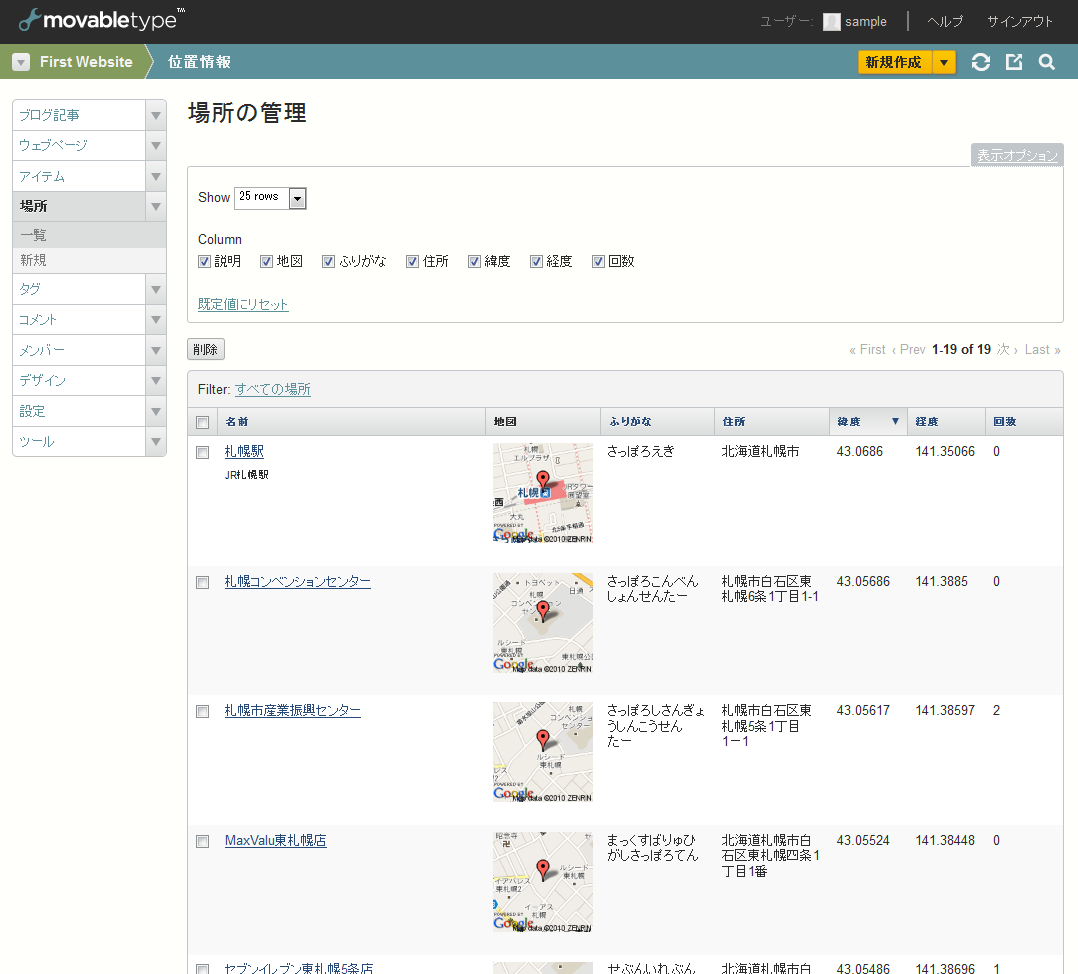Image resolution: width=1078 pixels, height=974 pixels.
Task: Toggle the 地図 column checkbox
Action: 267,261
